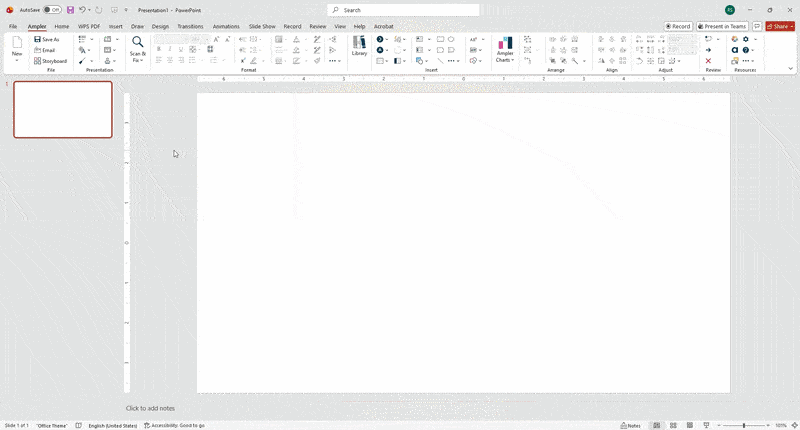Click the purple Save icon in title bar
The width and height of the screenshot is (800, 430).
(70, 10)
